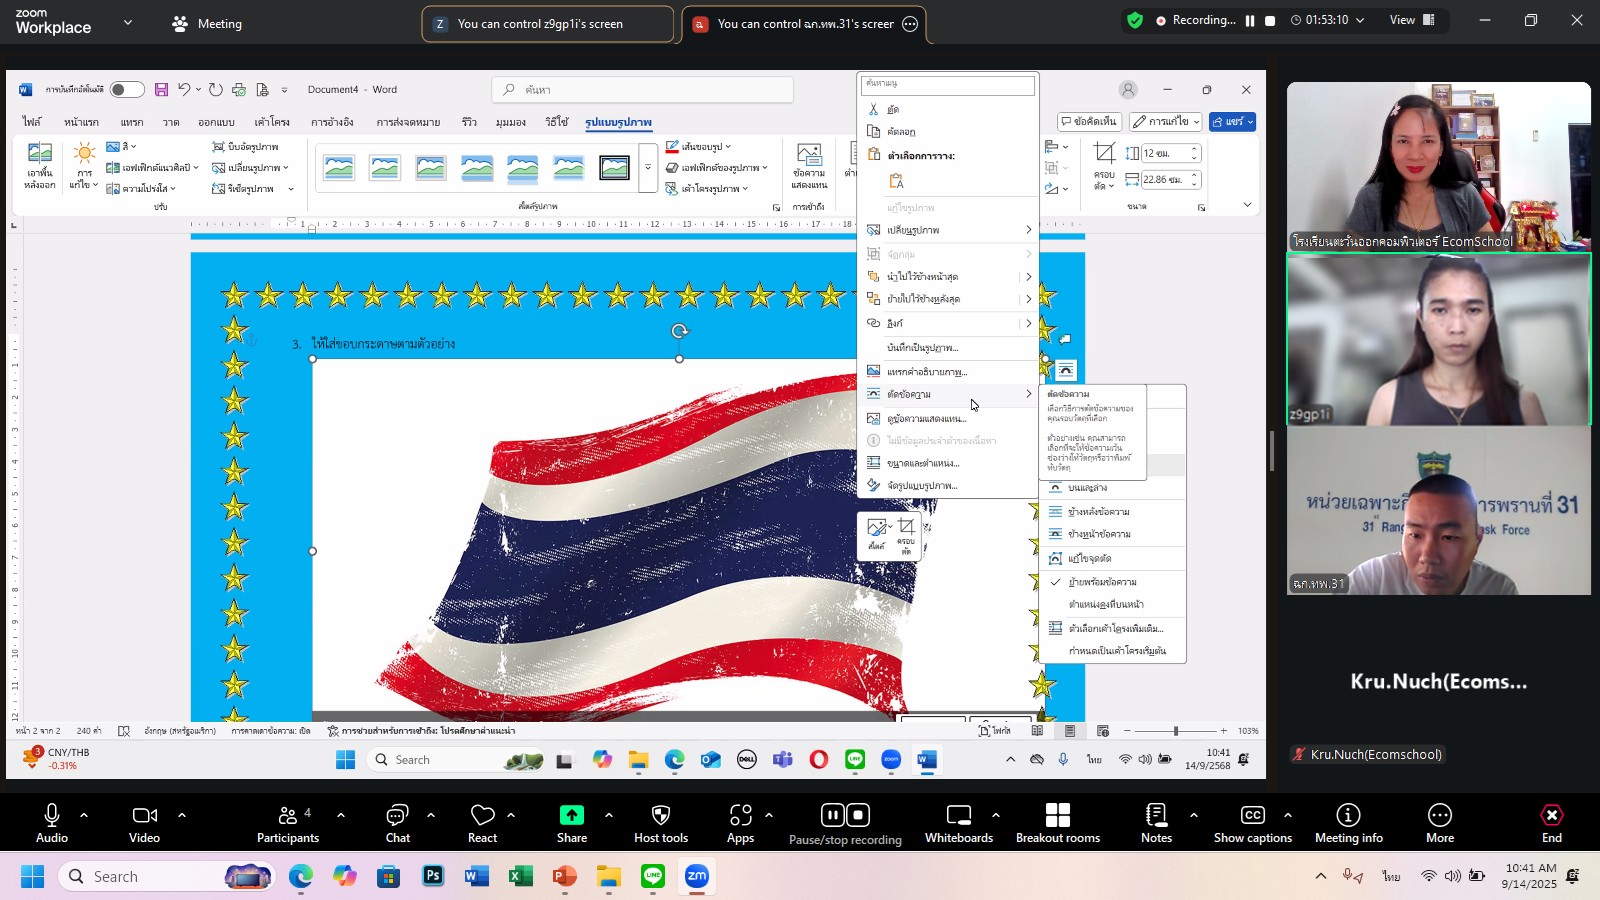Expand the Change Picture (เปลี่ยนรูปภาพ) submenu arrow
Image resolution: width=1600 pixels, height=900 pixels.
[1028, 230]
